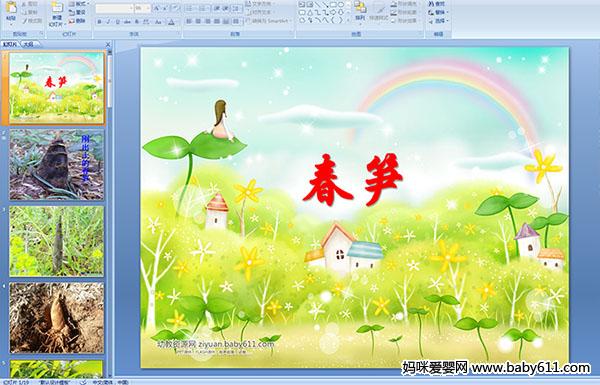This screenshot has height=385, width=600.
Task: Open the slide Layout dropdown
Action: [78, 4]
